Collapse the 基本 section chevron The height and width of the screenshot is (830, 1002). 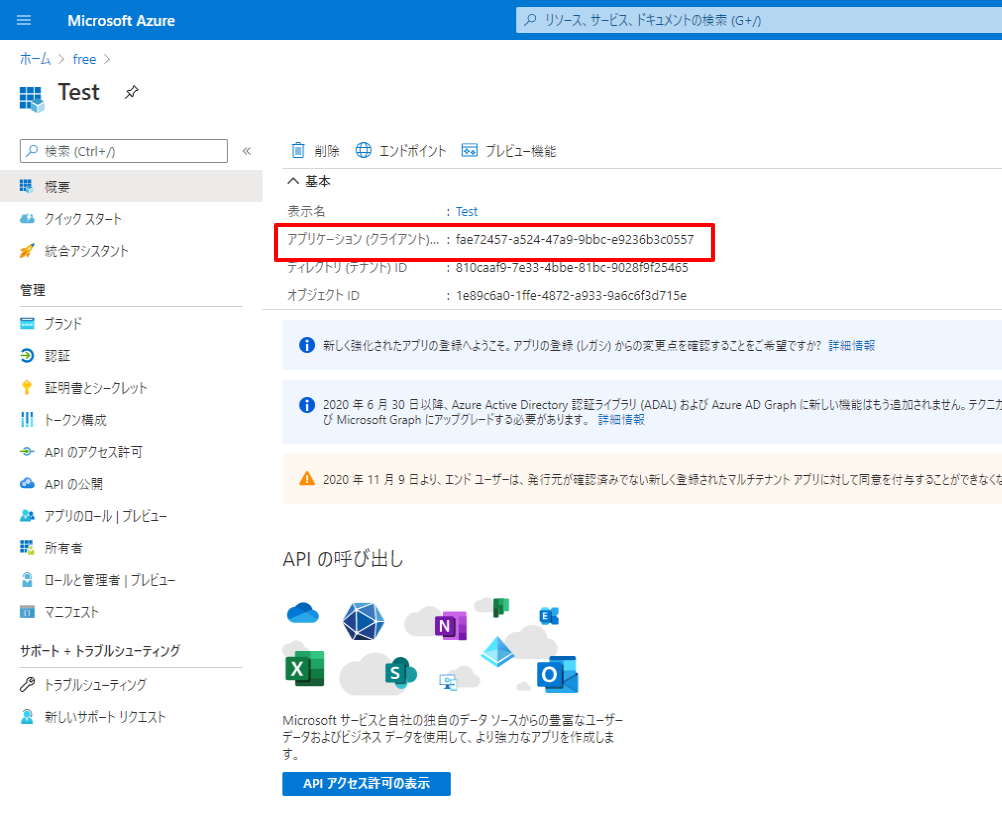tap(293, 181)
